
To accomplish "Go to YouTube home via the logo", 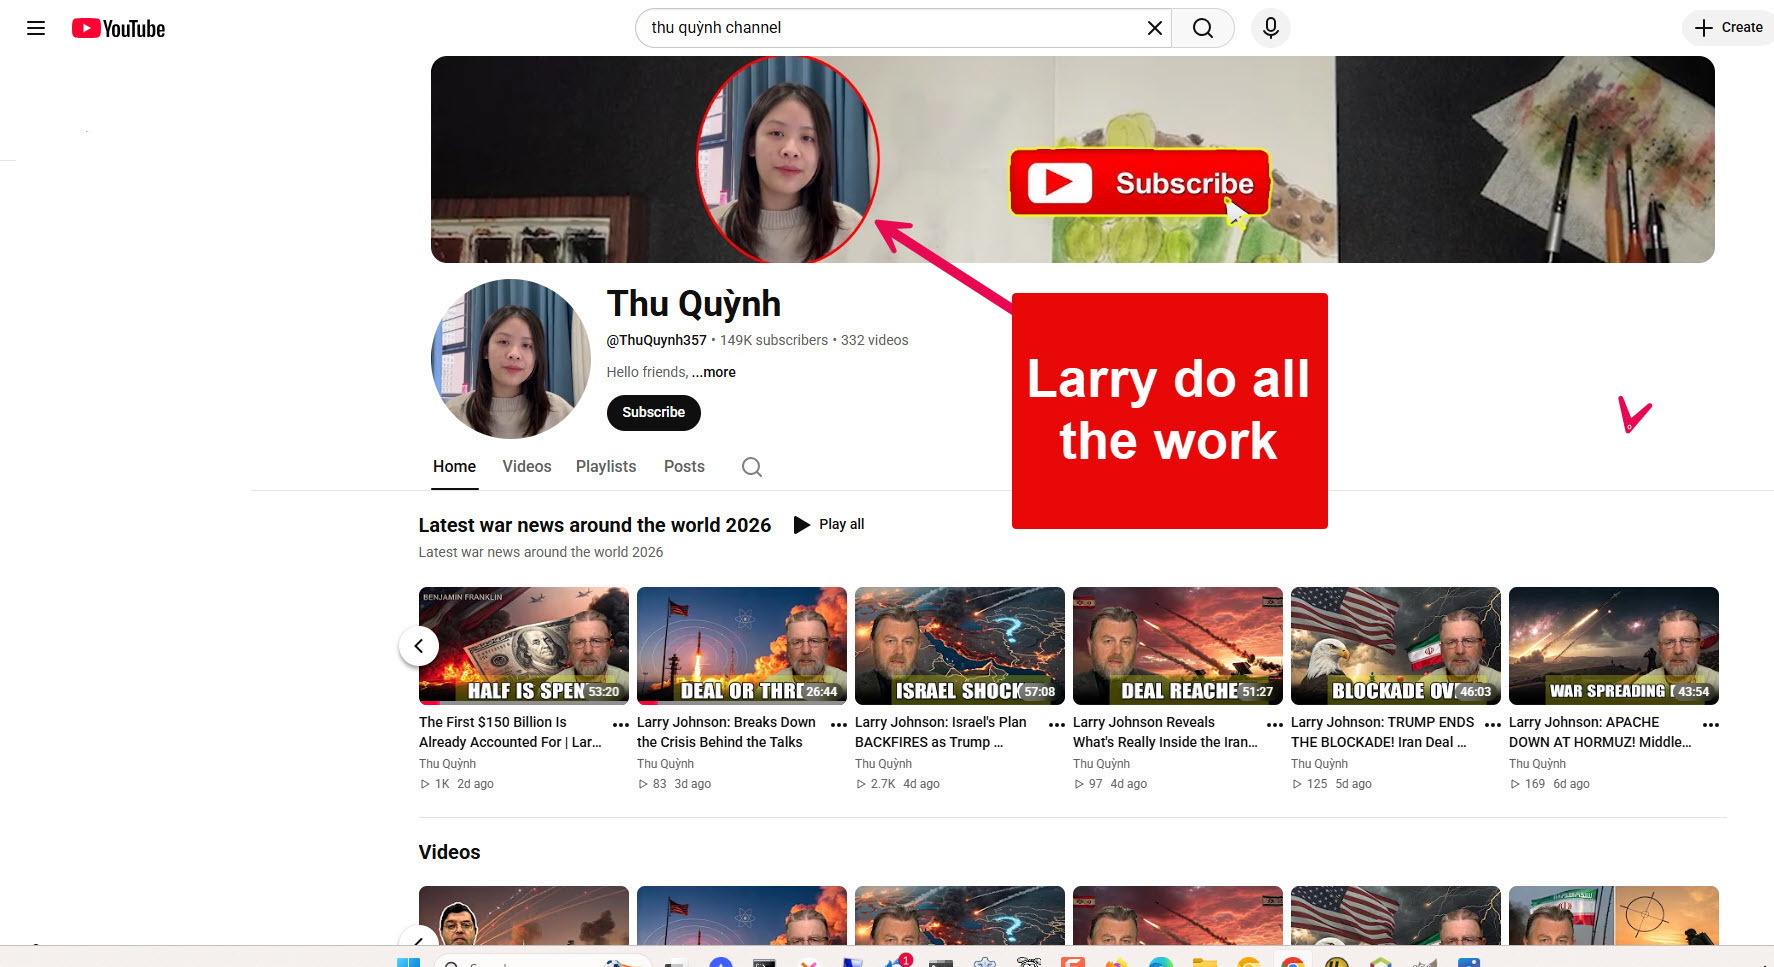I will [x=119, y=28].
